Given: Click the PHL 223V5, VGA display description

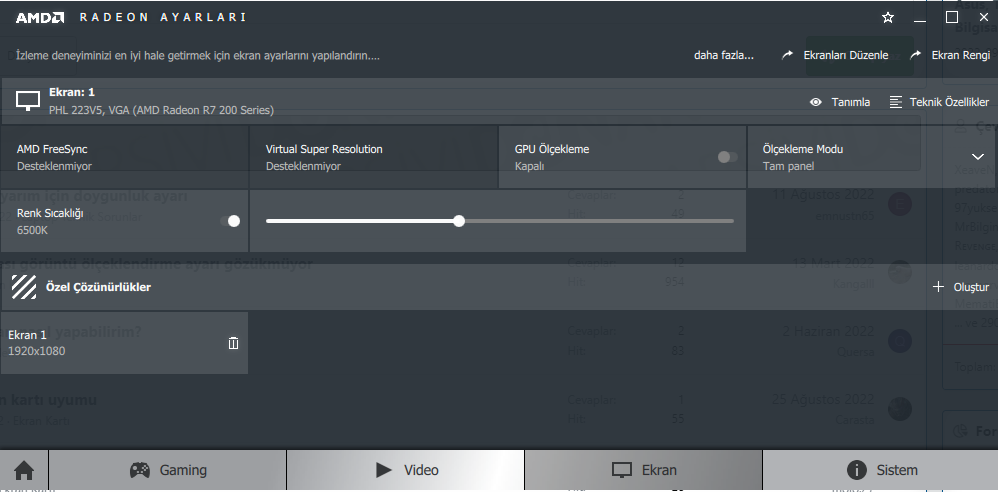Looking at the screenshot, I should [161, 110].
